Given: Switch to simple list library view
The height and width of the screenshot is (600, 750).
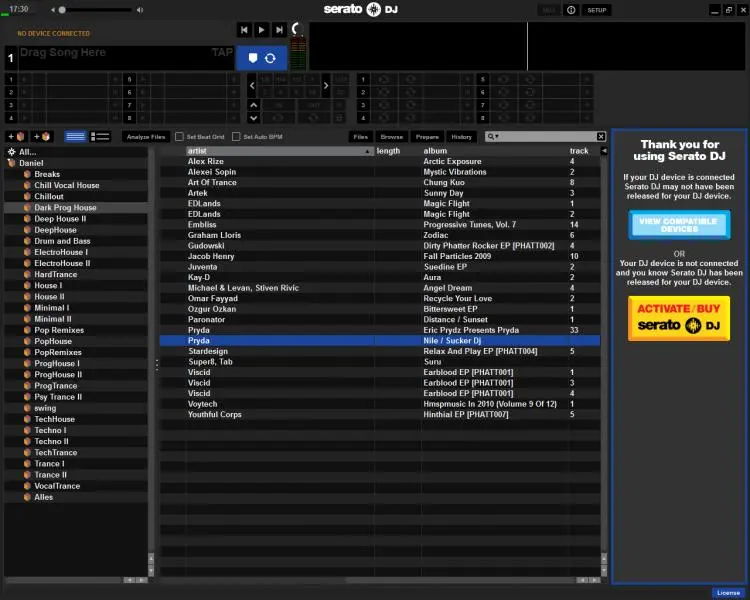Looking at the screenshot, I should pyautogui.click(x=75, y=136).
